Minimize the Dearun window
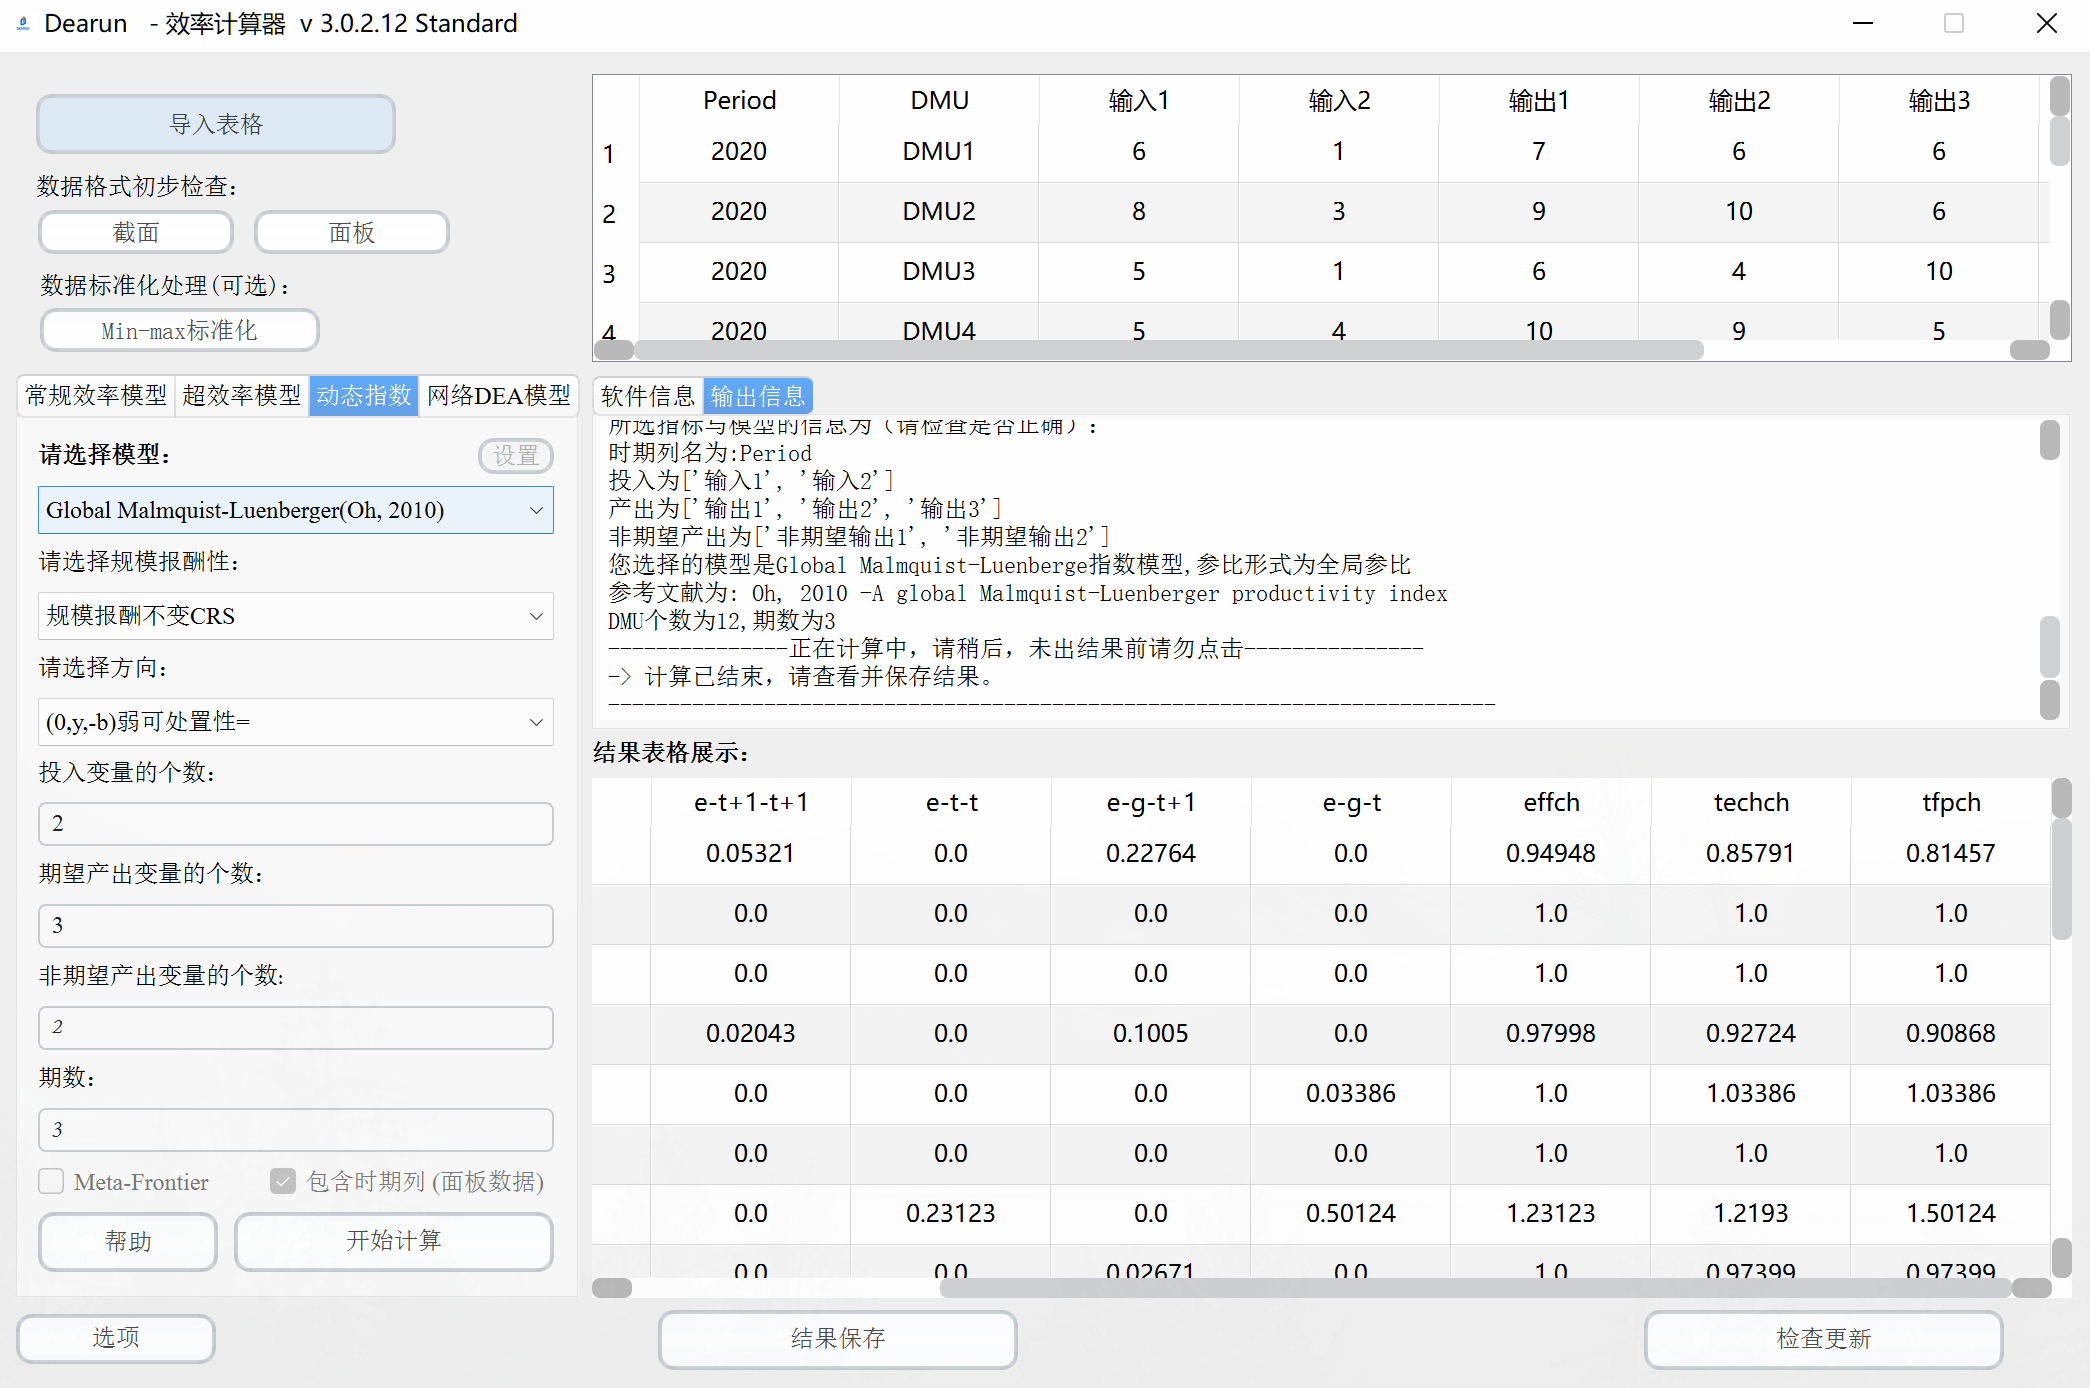The image size is (2090, 1388). (x=1862, y=23)
